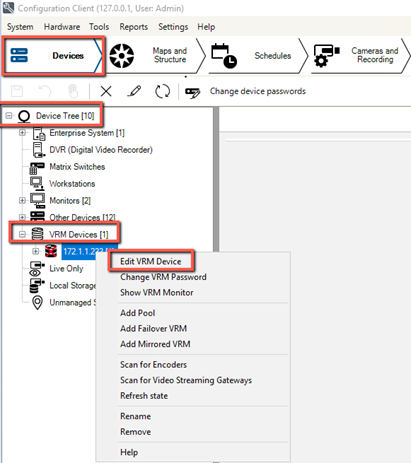Open the Tools menu

99,27
